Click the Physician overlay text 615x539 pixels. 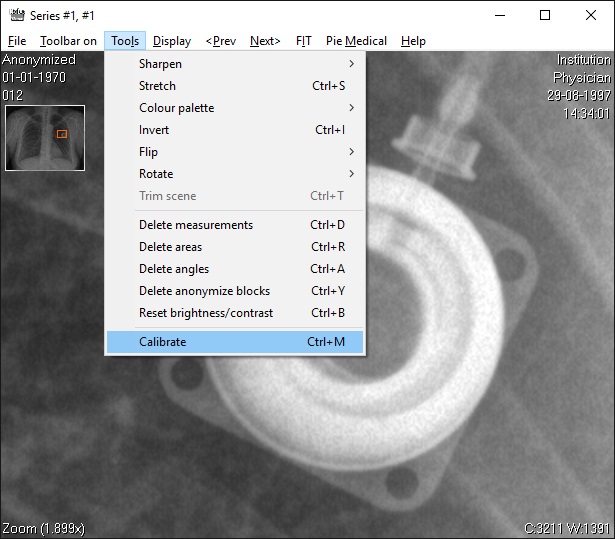click(582, 78)
